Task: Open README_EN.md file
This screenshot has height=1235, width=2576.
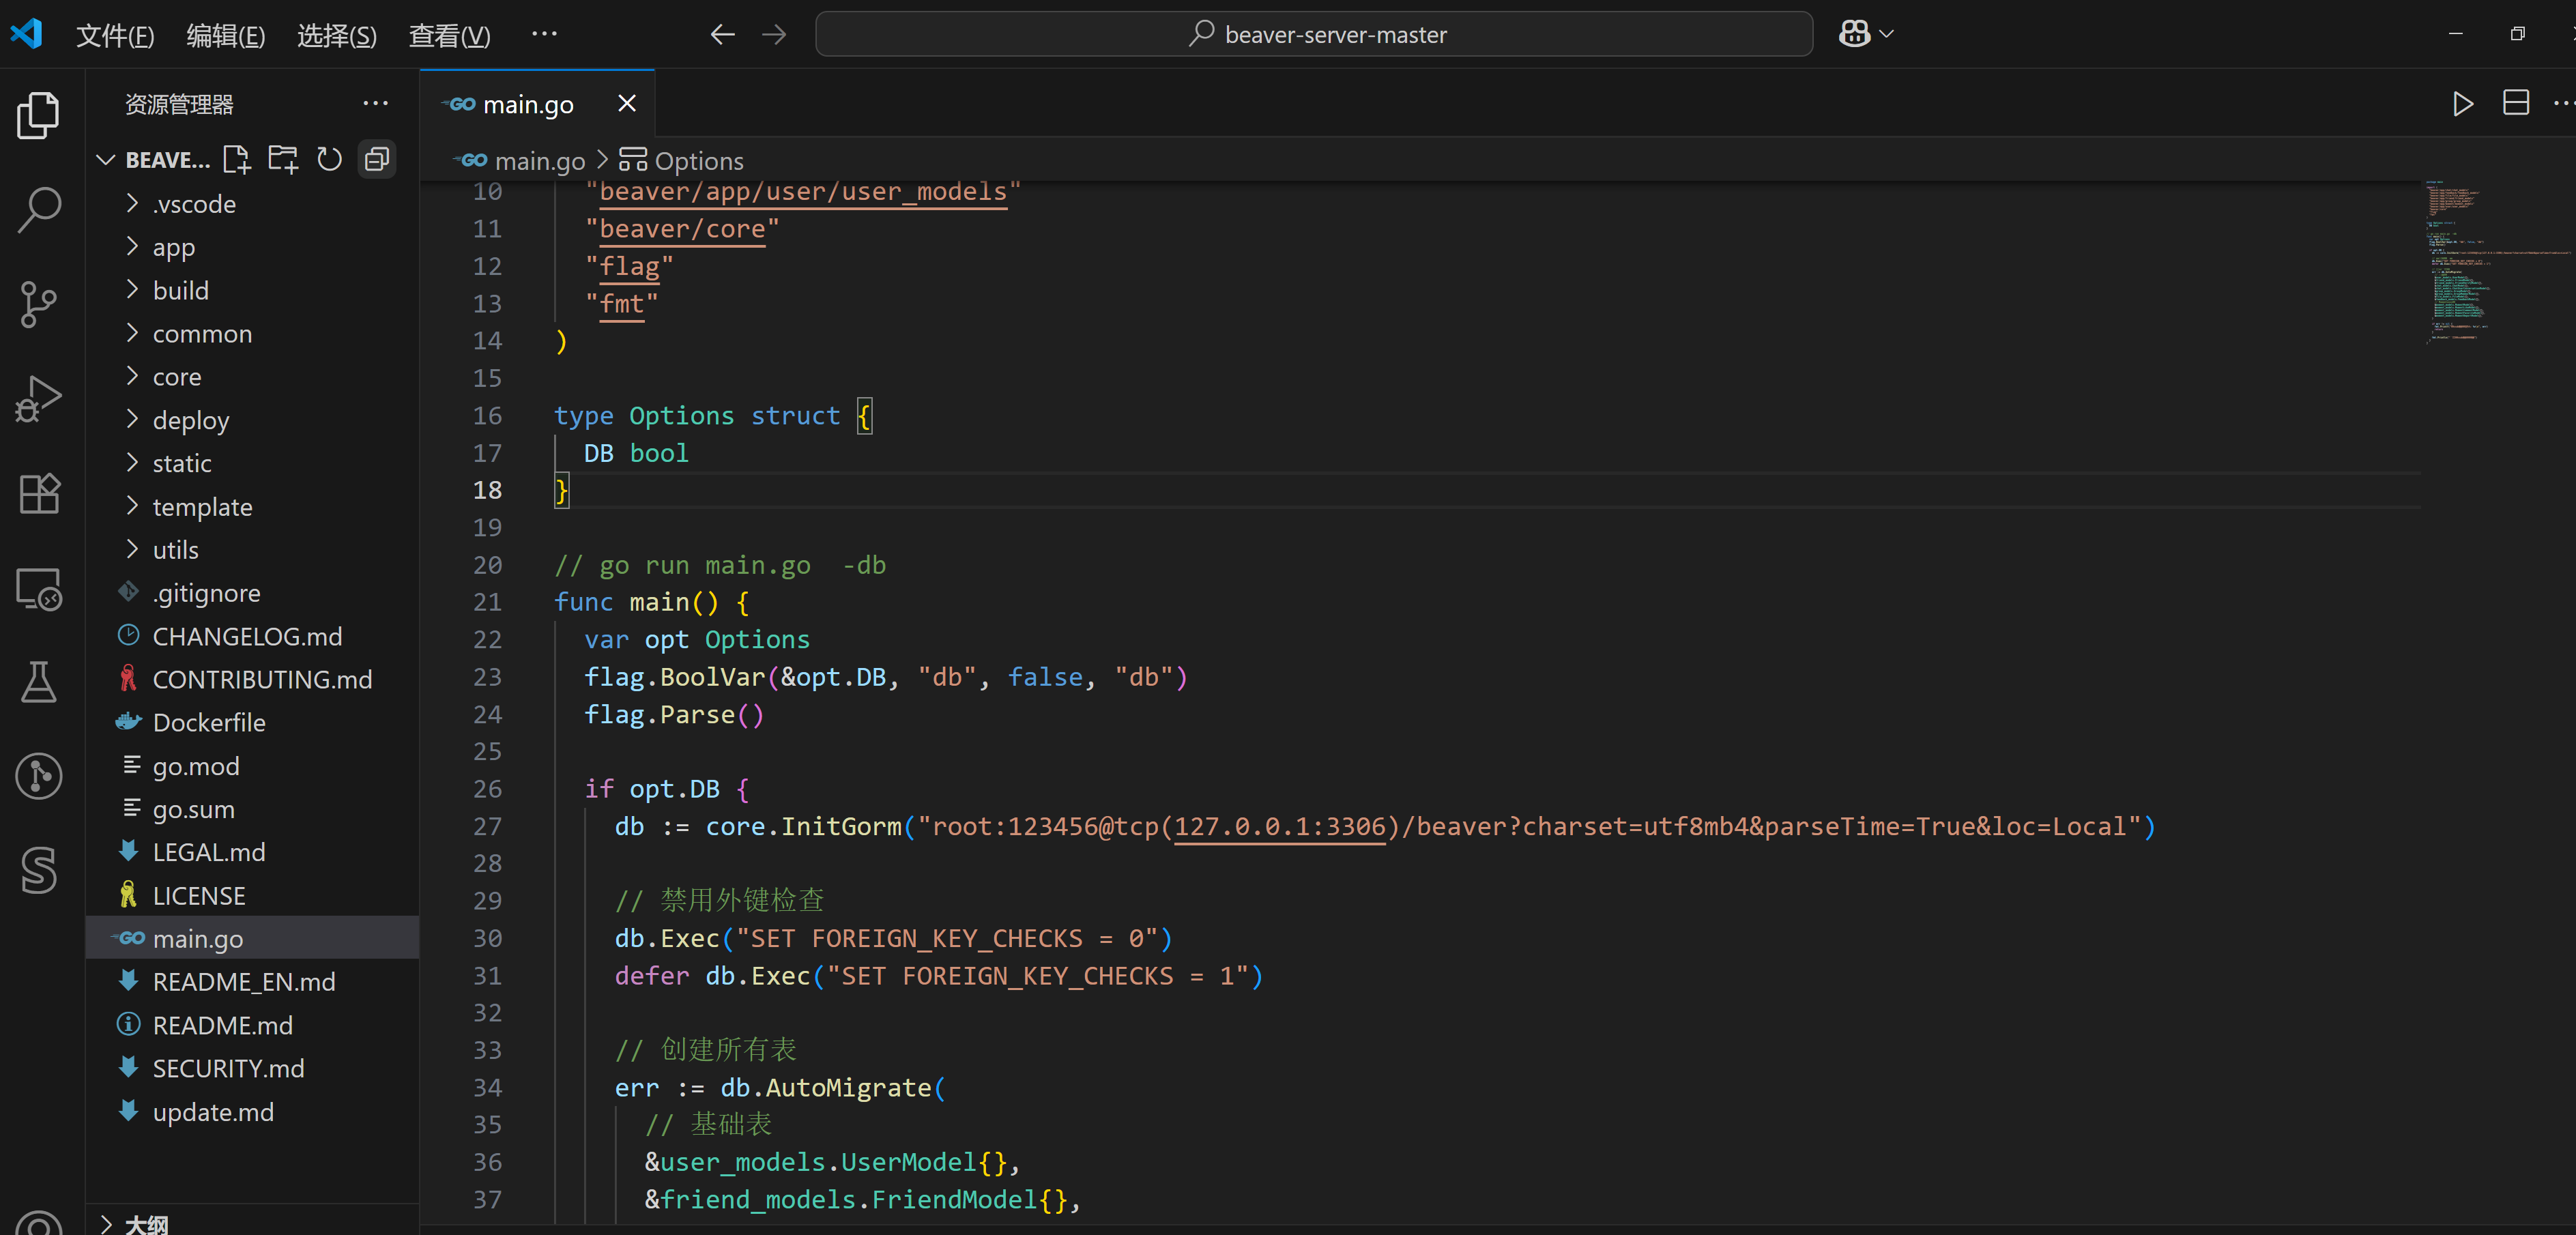Action: 252,982
